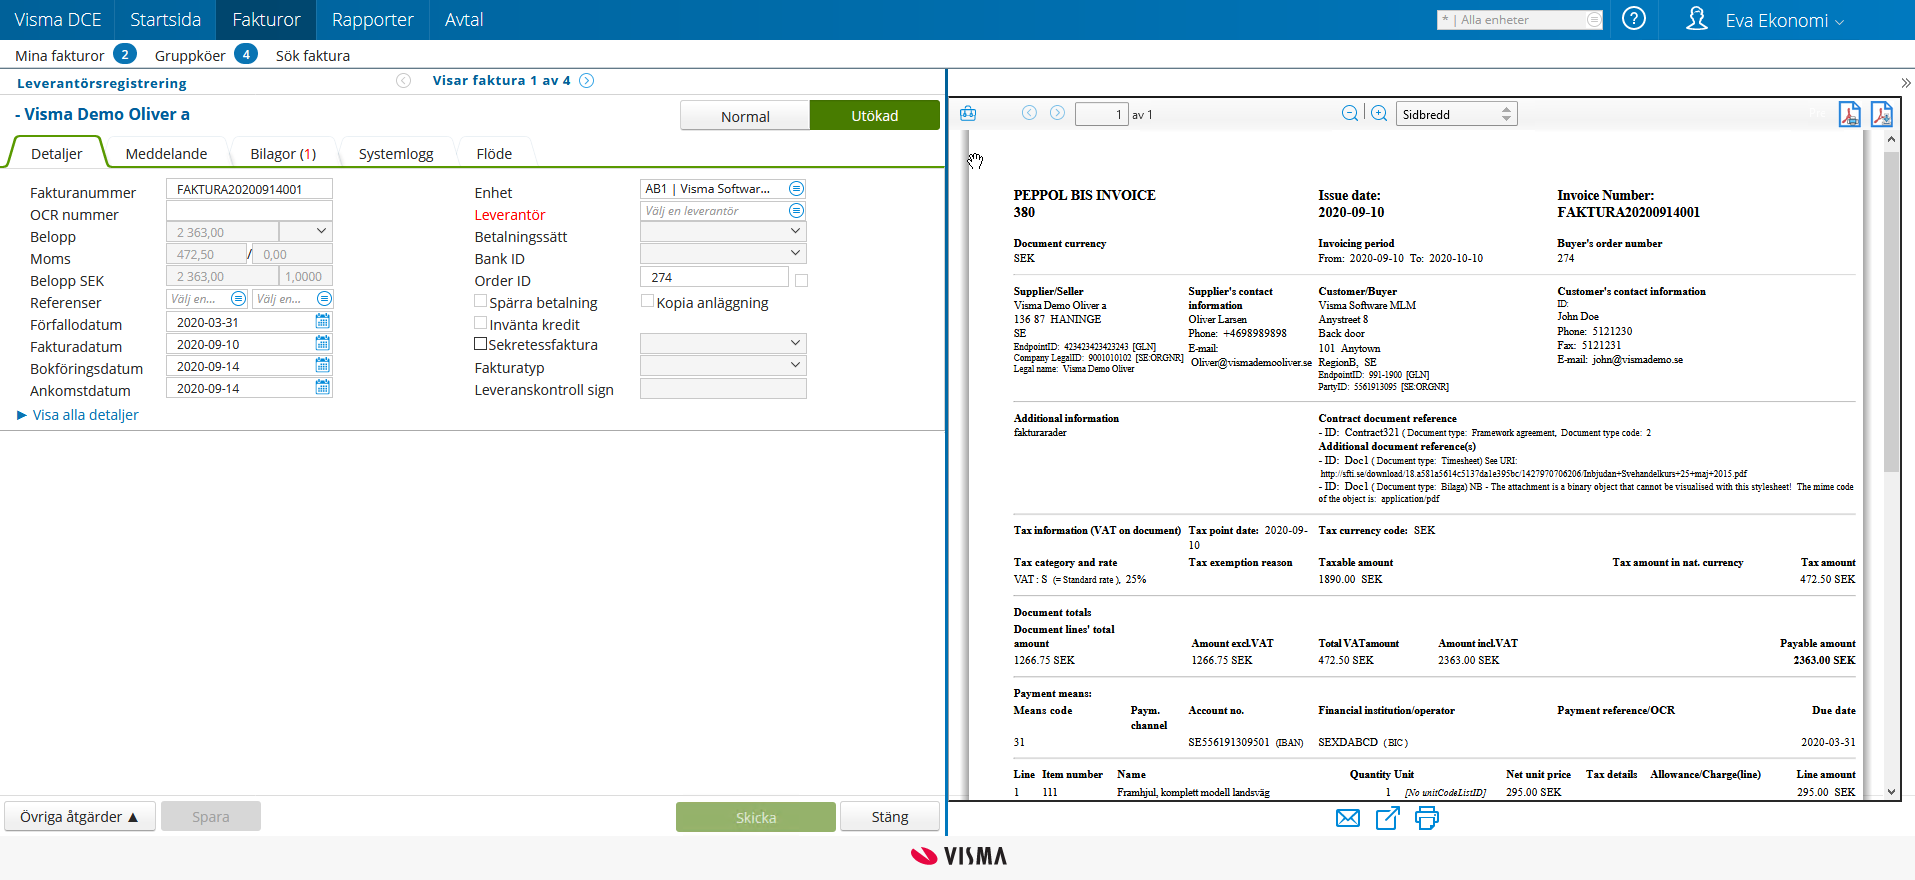
Task: Click the viewer toolbox icon
Action: (968, 114)
